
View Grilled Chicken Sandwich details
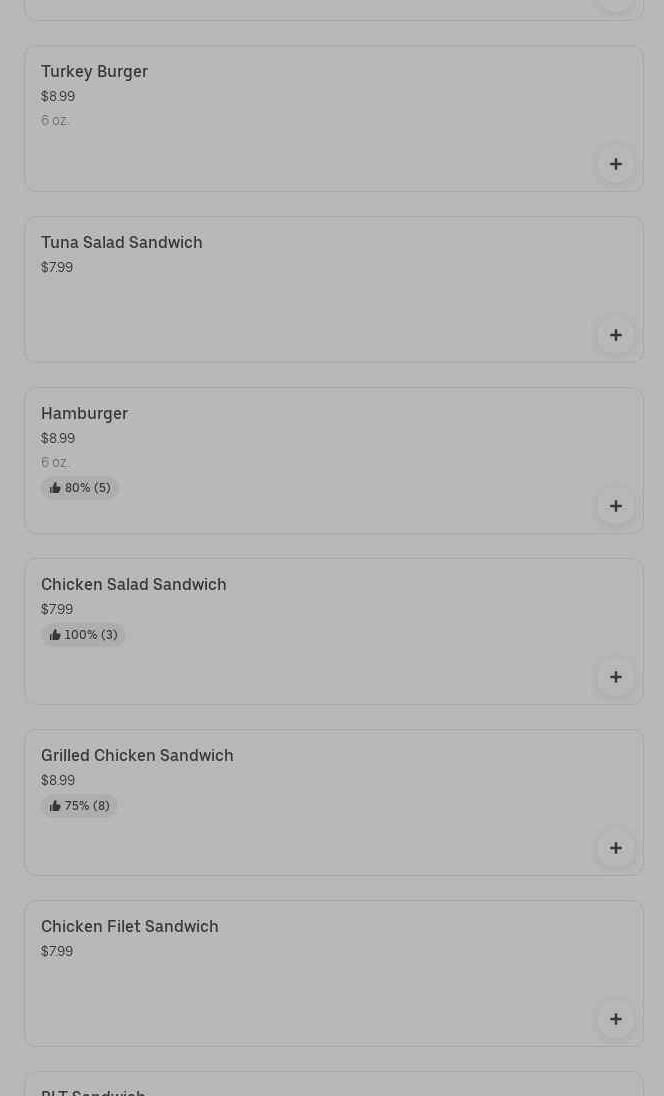click(137, 756)
